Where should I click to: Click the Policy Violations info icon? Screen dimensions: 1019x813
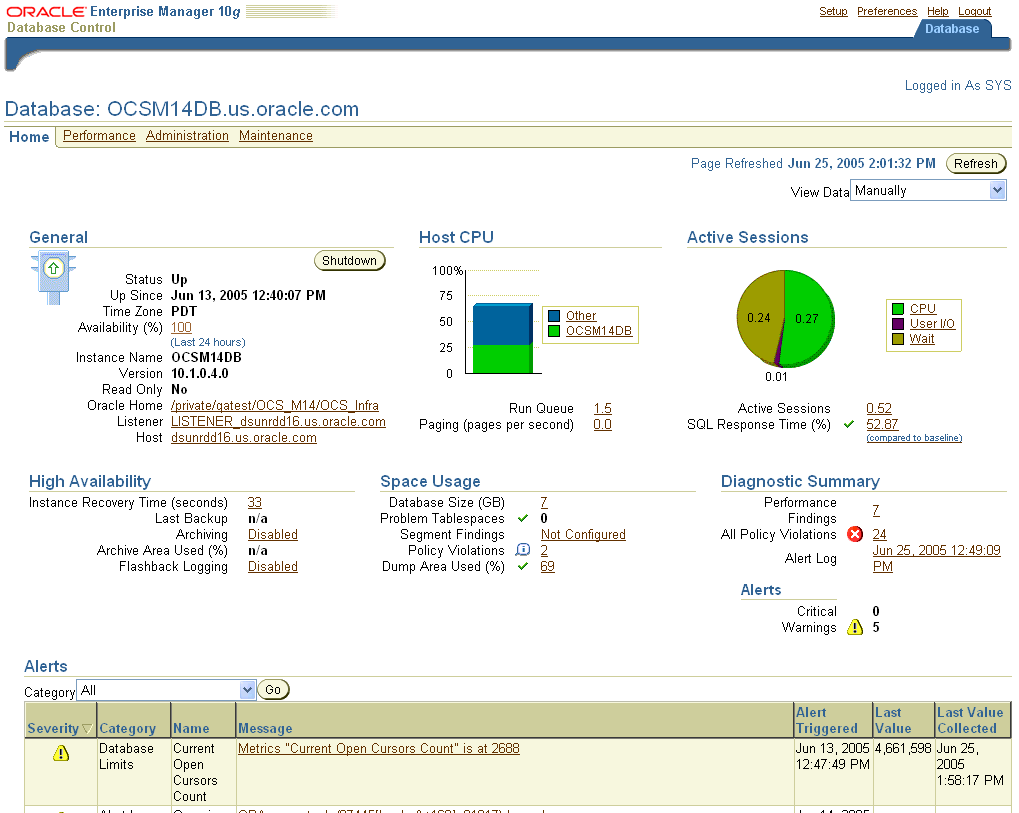tap(522, 550)
